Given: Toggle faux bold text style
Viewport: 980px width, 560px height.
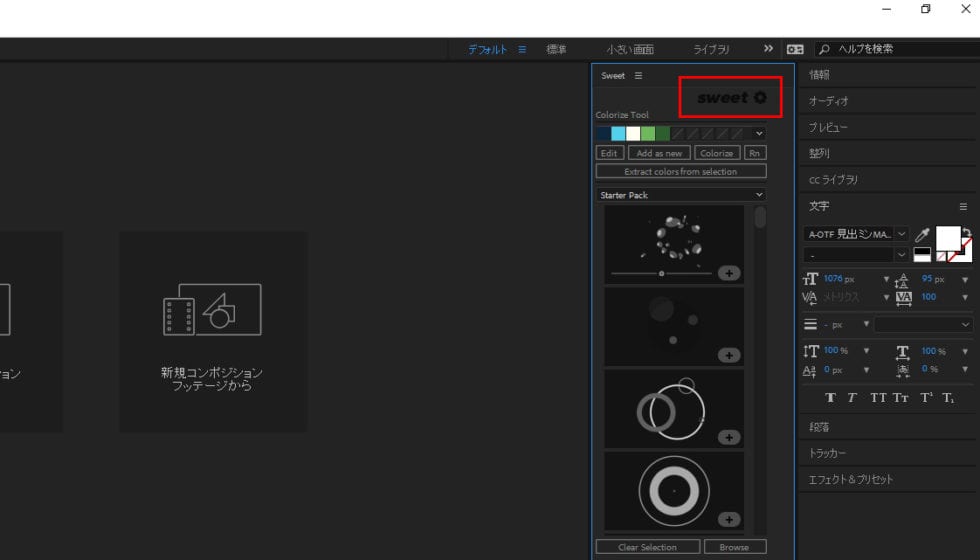Looking at the screenshot, I should coord(830,398).
